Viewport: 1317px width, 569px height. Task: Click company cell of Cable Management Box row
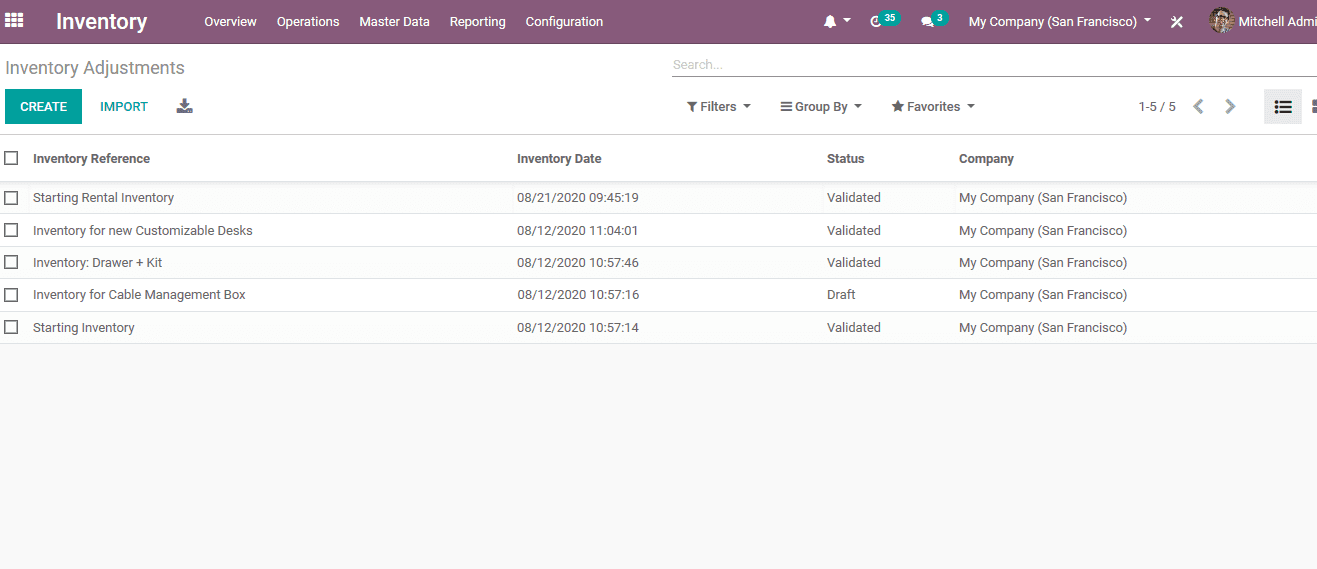click(x=1042, y=295)
